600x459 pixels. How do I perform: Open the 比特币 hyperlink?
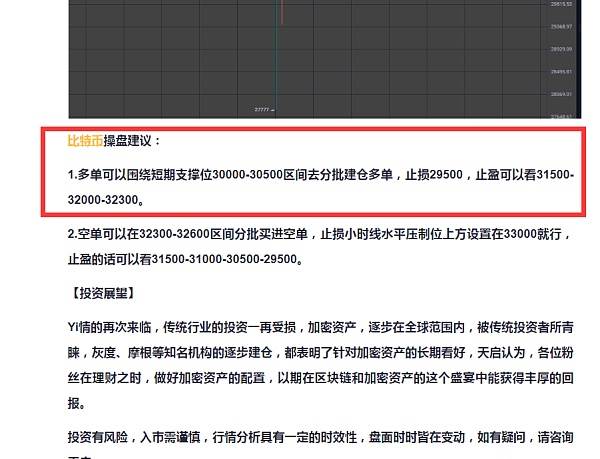click(x=85, y=141)
